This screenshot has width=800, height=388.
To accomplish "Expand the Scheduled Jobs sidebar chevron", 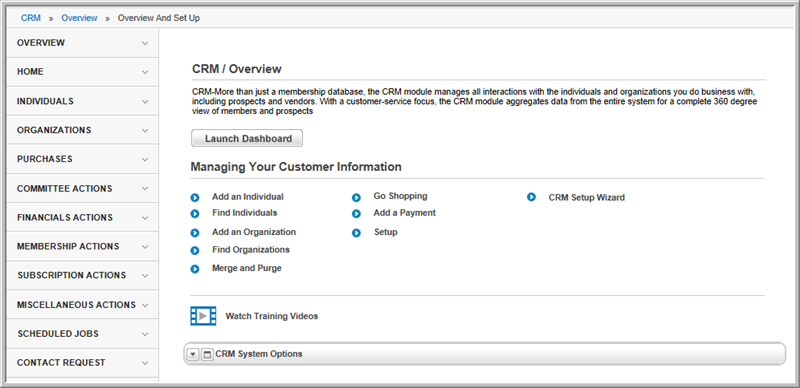I will (145, 334).
